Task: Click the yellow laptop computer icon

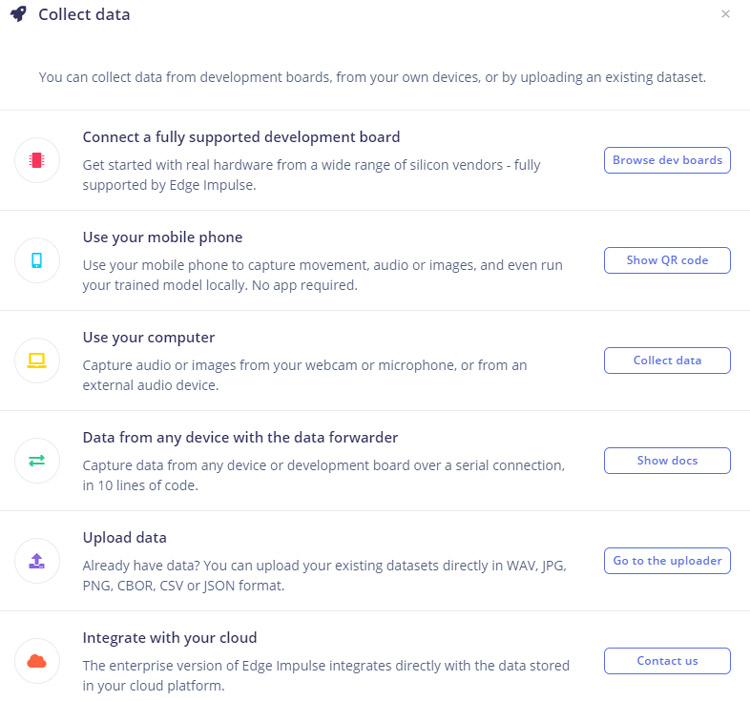Action: point(37,361)
